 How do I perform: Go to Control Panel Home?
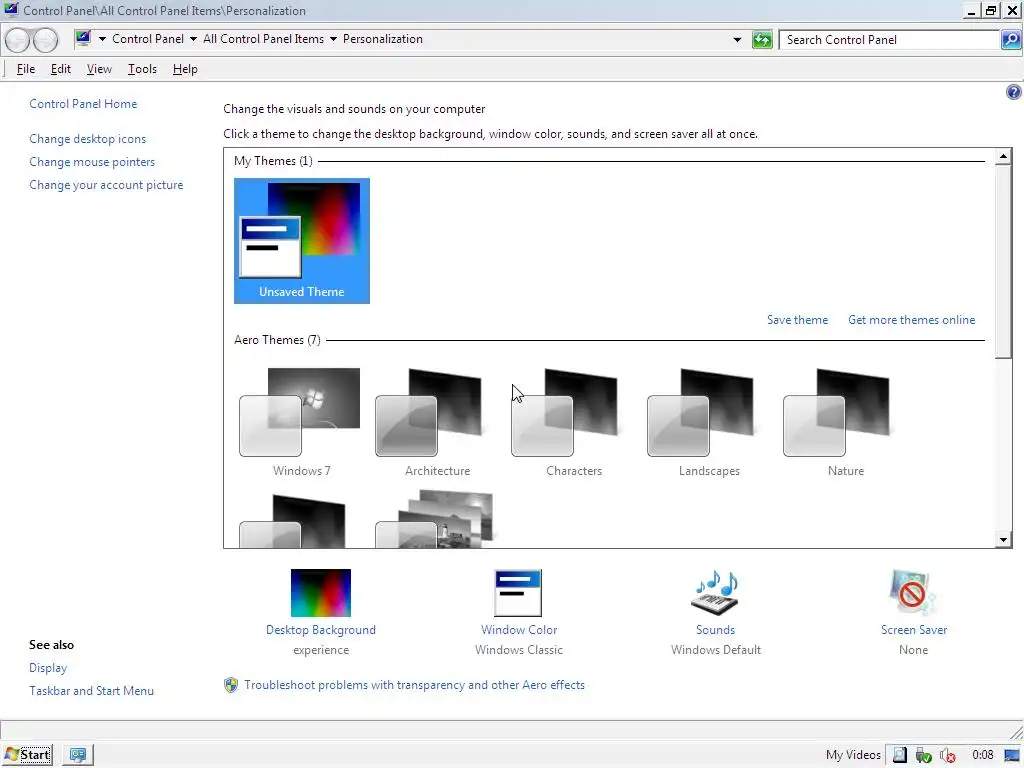tap(83, 104)
